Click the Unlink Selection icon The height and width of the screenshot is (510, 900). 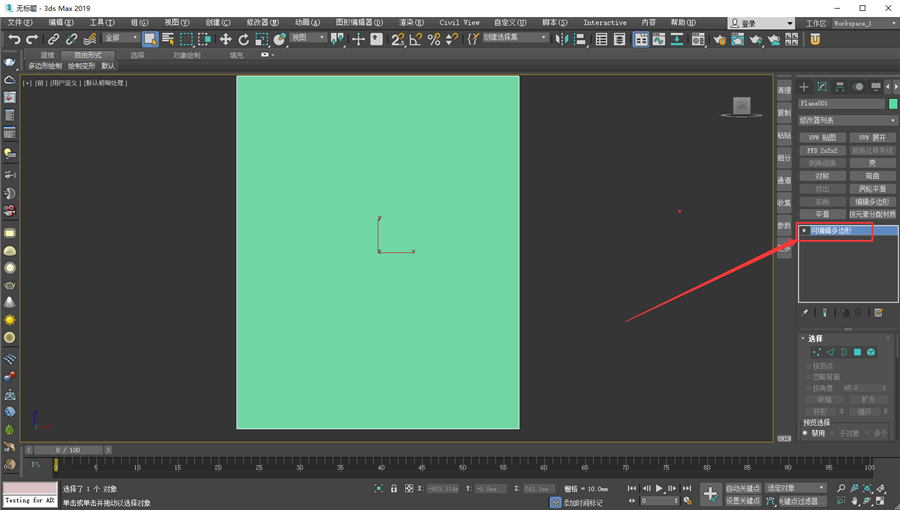[x=71, y=39]
